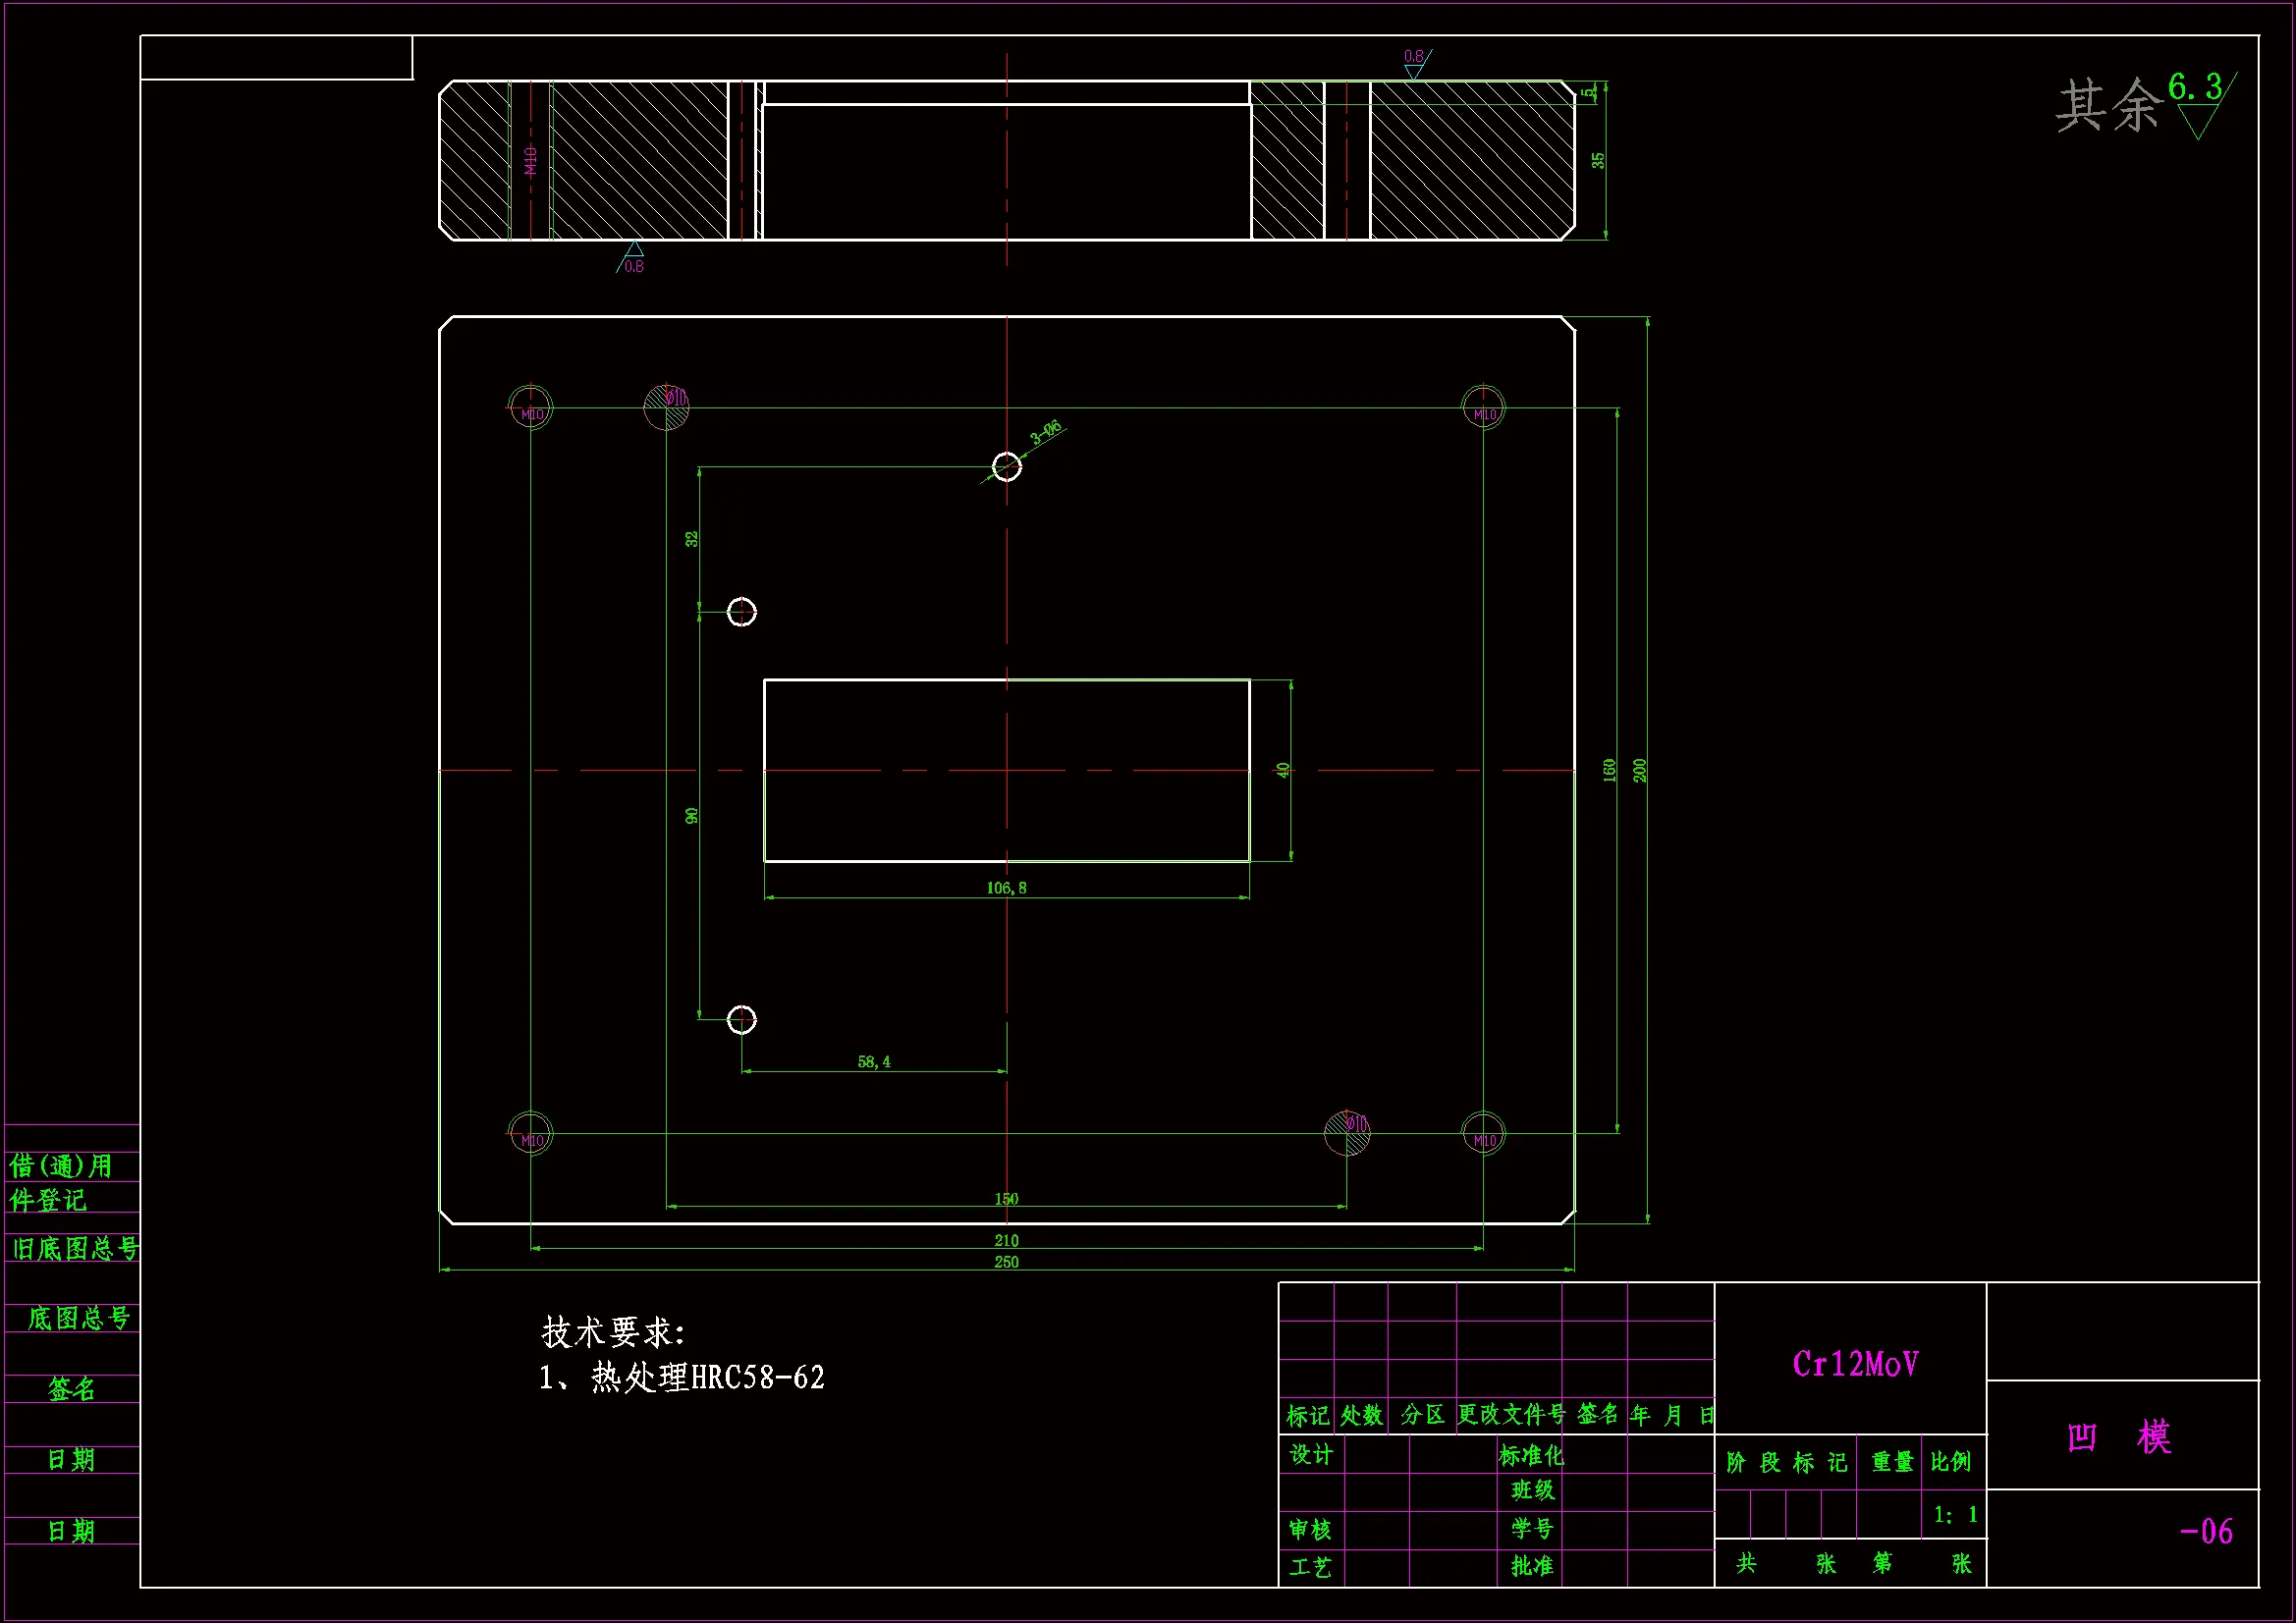Select the Ø6 hole on the vertical centerline
Viewport: 2296px width, 1623px height.
pyautogui.click(x=1007, y=467)
